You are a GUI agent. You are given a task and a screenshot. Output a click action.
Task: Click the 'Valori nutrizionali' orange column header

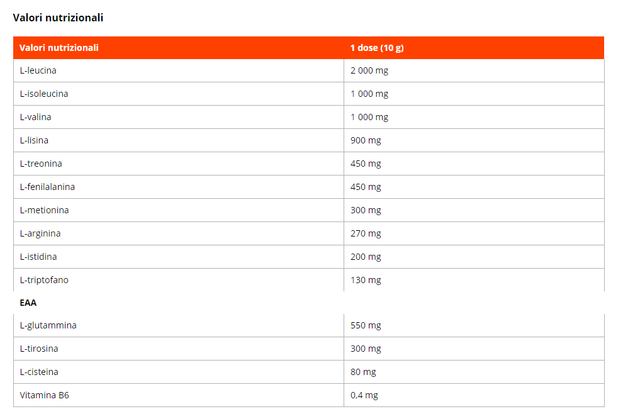coord(59,47)
